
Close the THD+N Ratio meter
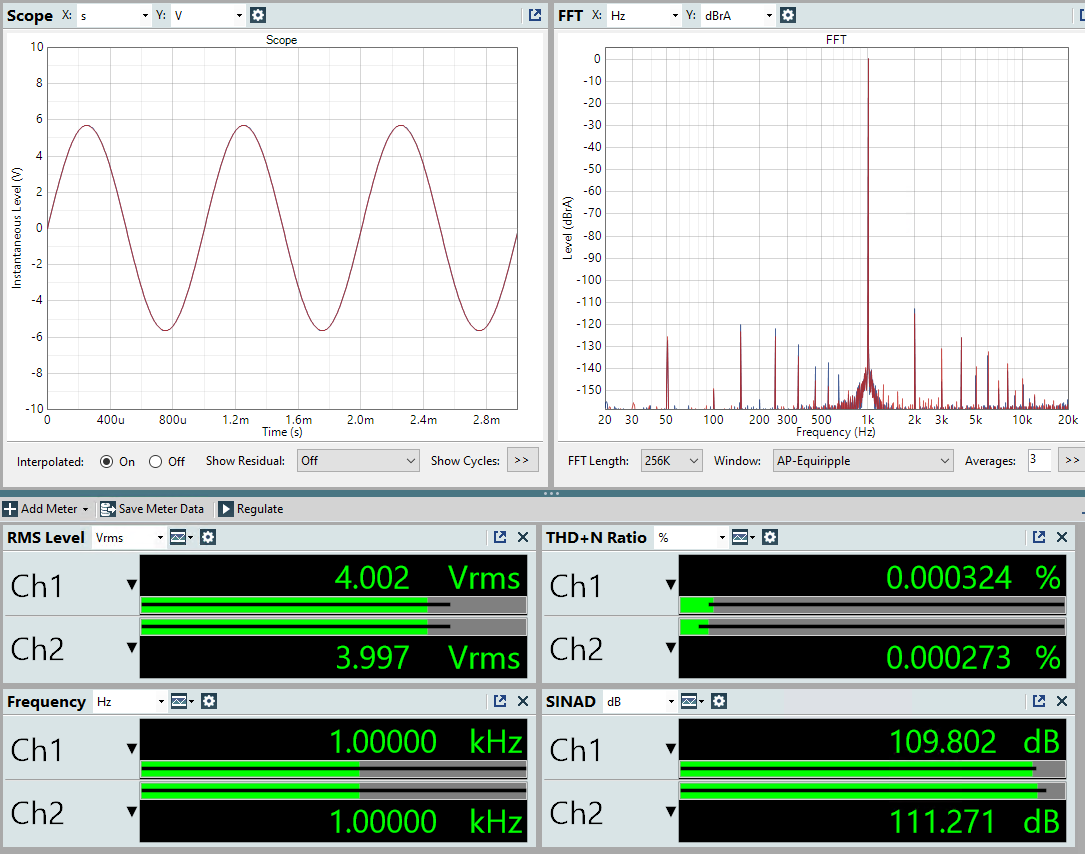1062,537
